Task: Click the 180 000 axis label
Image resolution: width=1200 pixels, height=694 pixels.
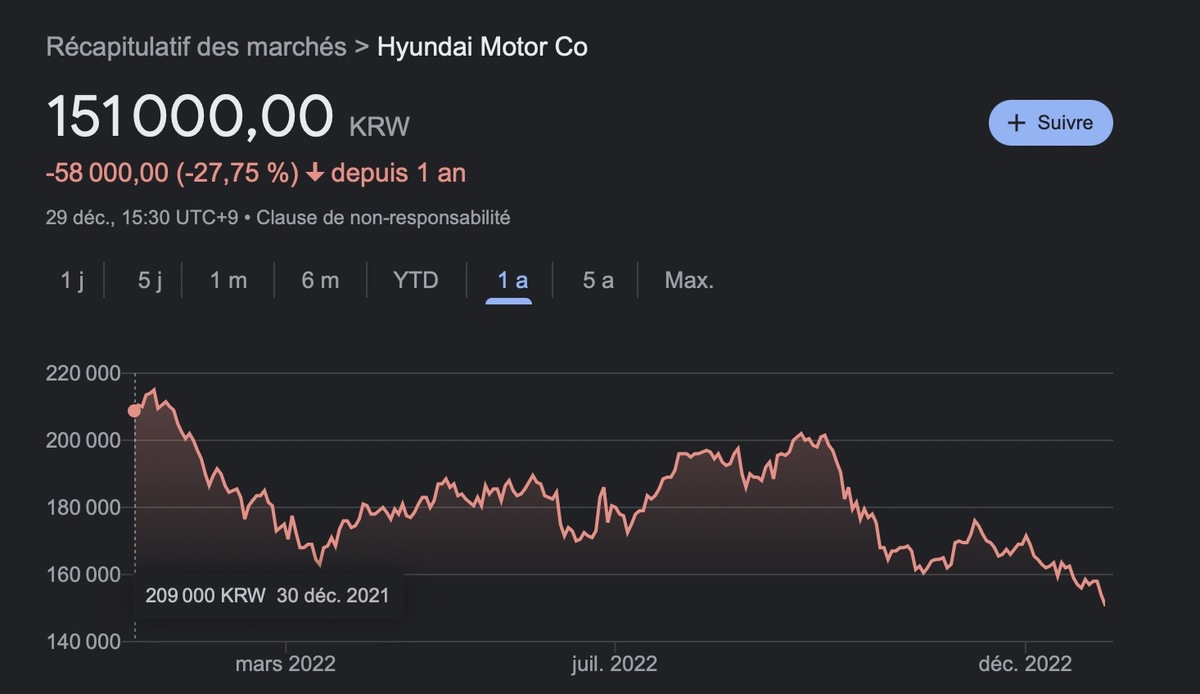Action: (83, 508)
